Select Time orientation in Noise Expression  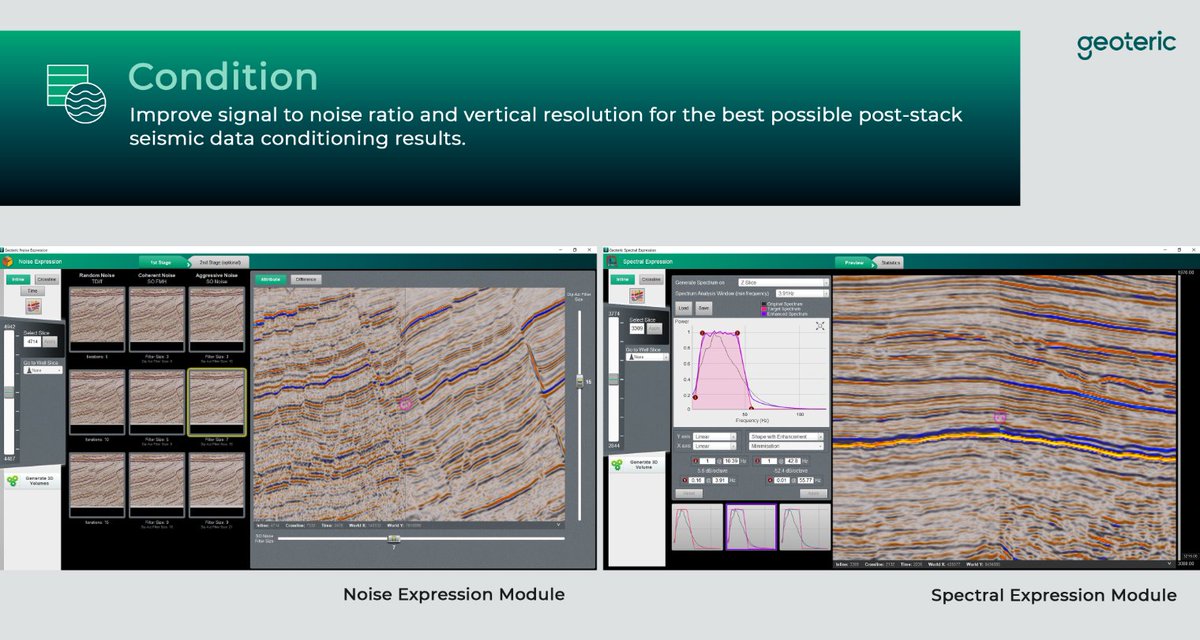[x=32, y=291]
